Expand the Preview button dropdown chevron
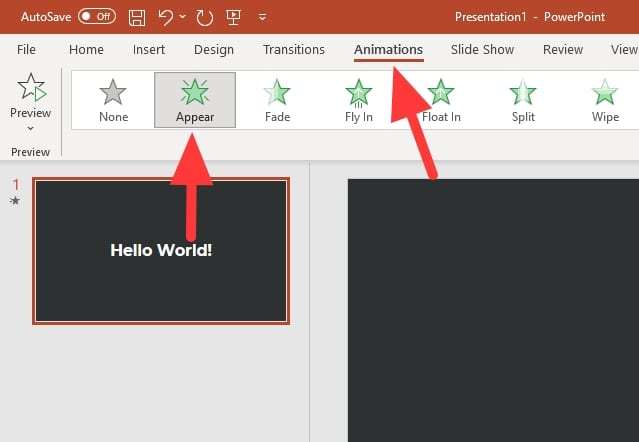 (x=30, y=129)
